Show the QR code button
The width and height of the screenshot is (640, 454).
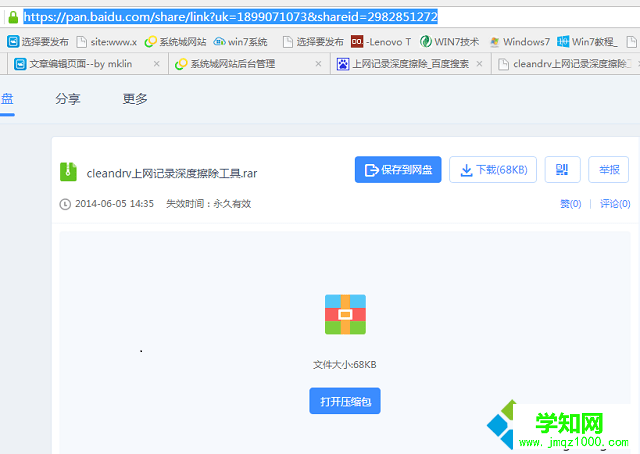(562, 169)
